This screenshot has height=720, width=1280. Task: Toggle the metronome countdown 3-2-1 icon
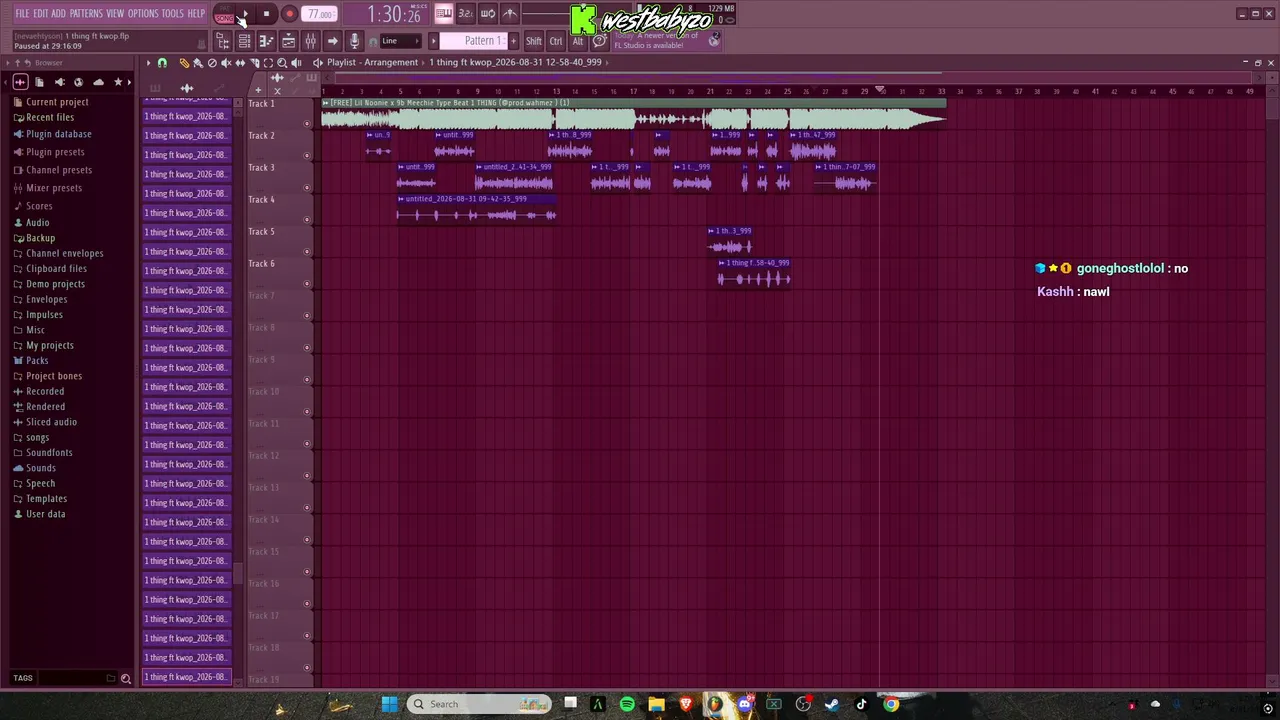click(x=465, y=14)
